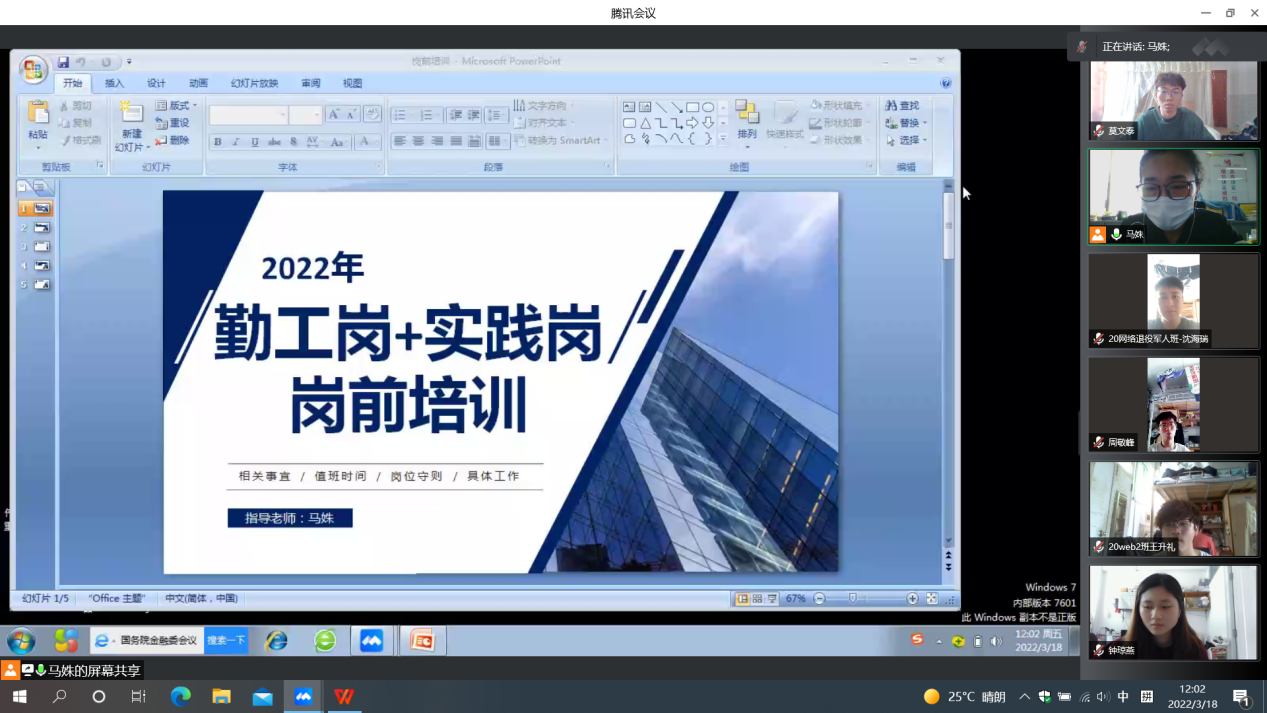Image resolution: width=1267 pixels, height=713 pixels.
Task: Click the Save icon in quick access toolbar
Action: (63, 62)
